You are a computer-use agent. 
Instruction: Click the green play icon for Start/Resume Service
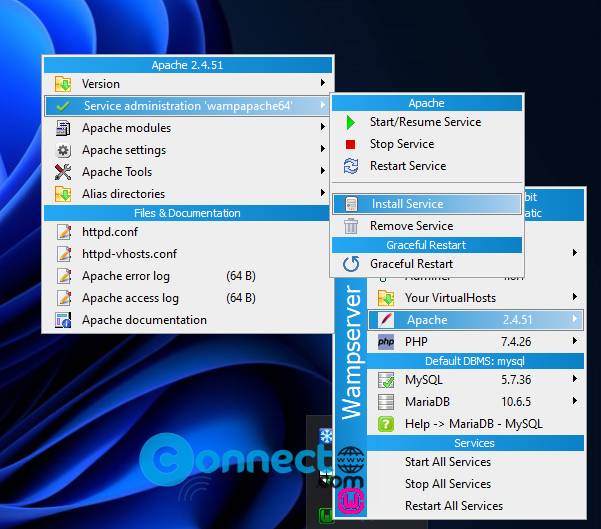pos(351,122)
